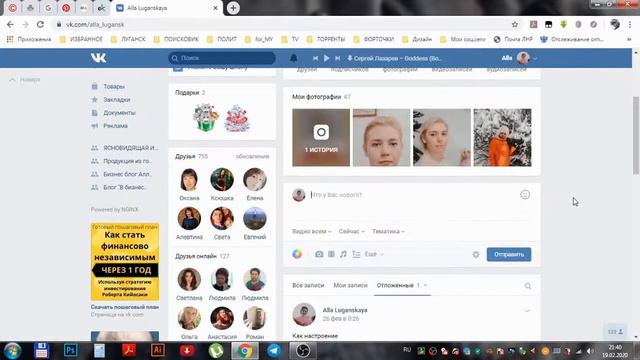Expand the Ещё attachments dropdown
Image resolution: width=640 pixels, height=360 pixels.
(374, 254)
